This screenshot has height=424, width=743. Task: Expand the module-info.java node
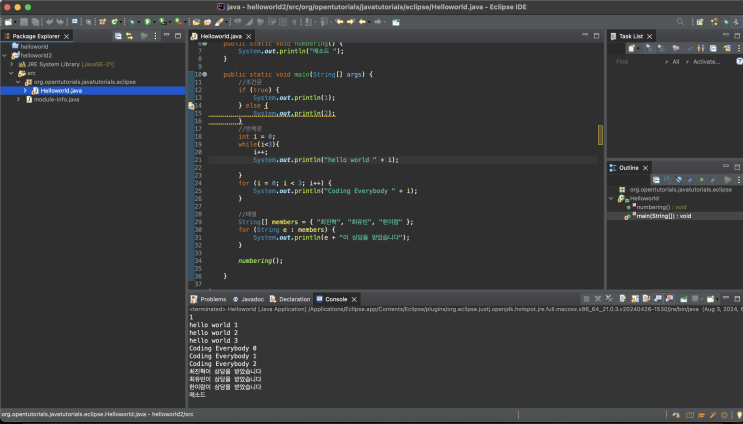pyautogui.click(x=18, y=99)
